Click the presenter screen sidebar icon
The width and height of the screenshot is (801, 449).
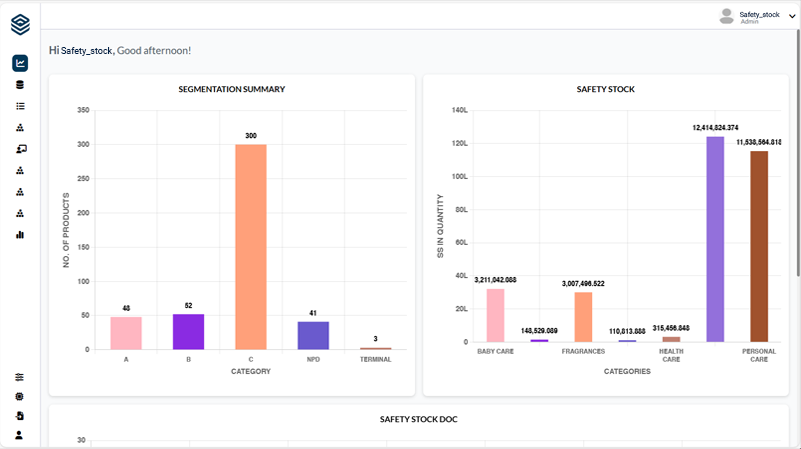tap(20, 149)
